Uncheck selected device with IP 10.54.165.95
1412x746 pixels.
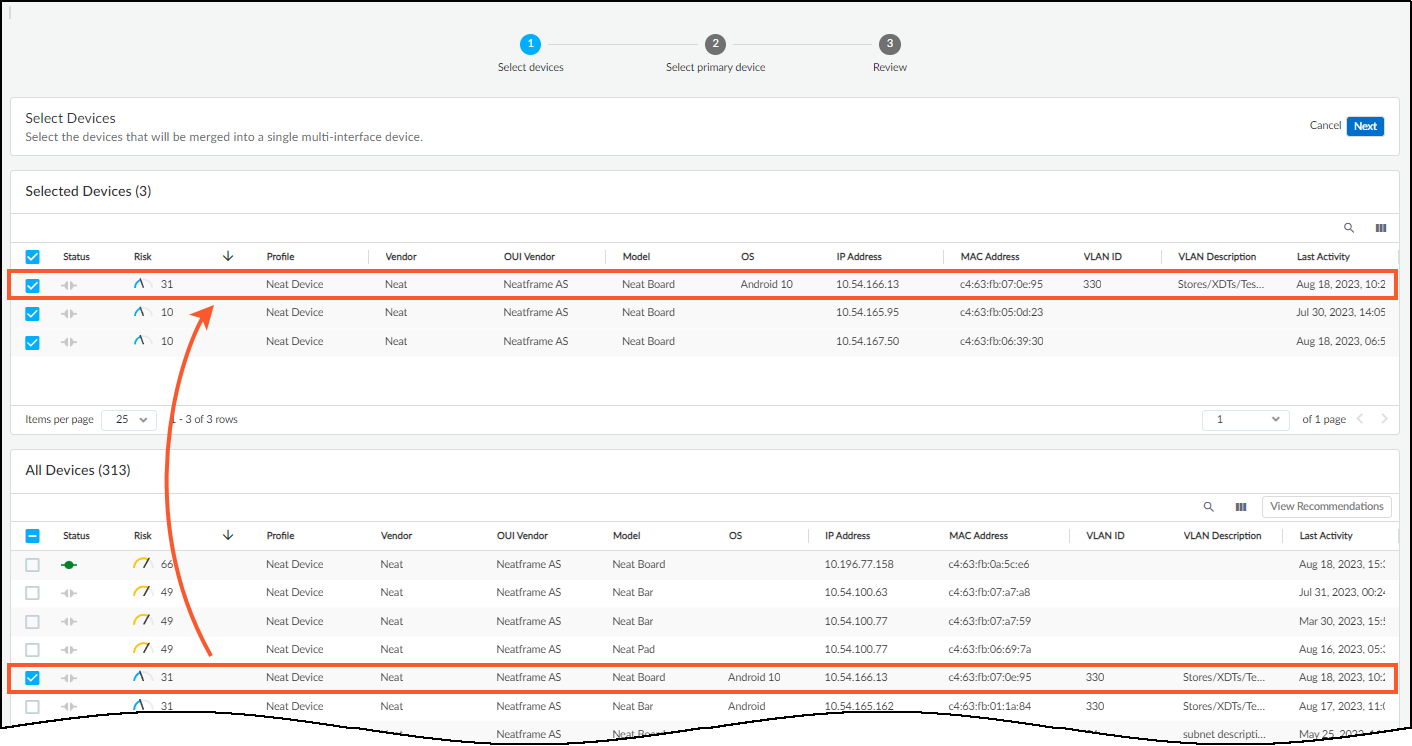tap(32, 313)
